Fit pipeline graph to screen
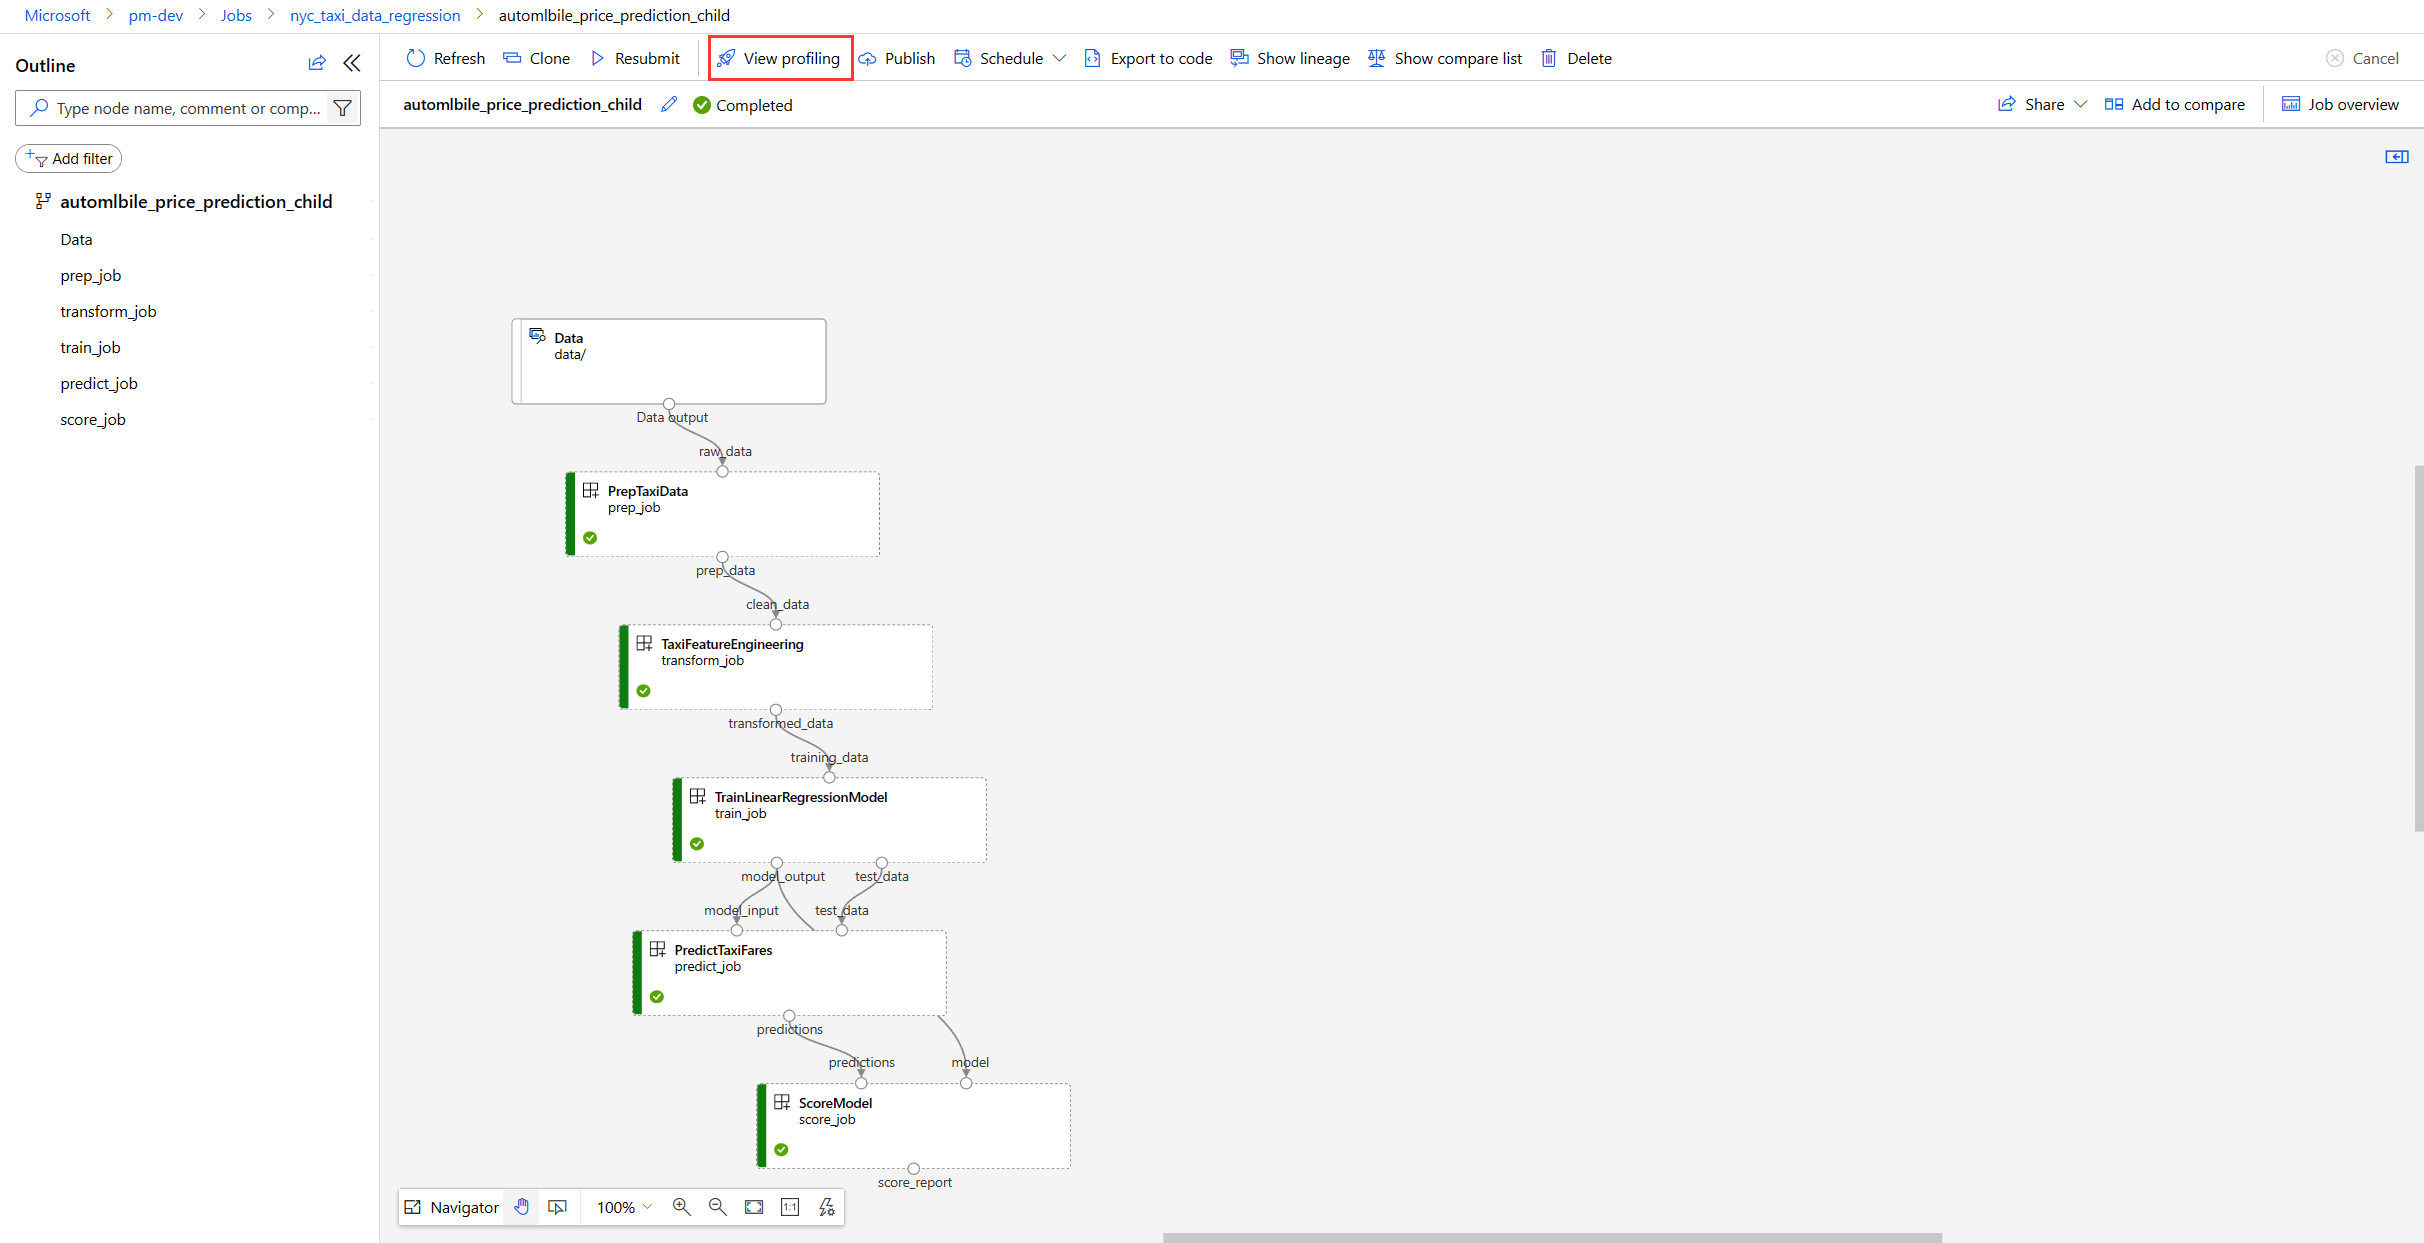 754,1207
